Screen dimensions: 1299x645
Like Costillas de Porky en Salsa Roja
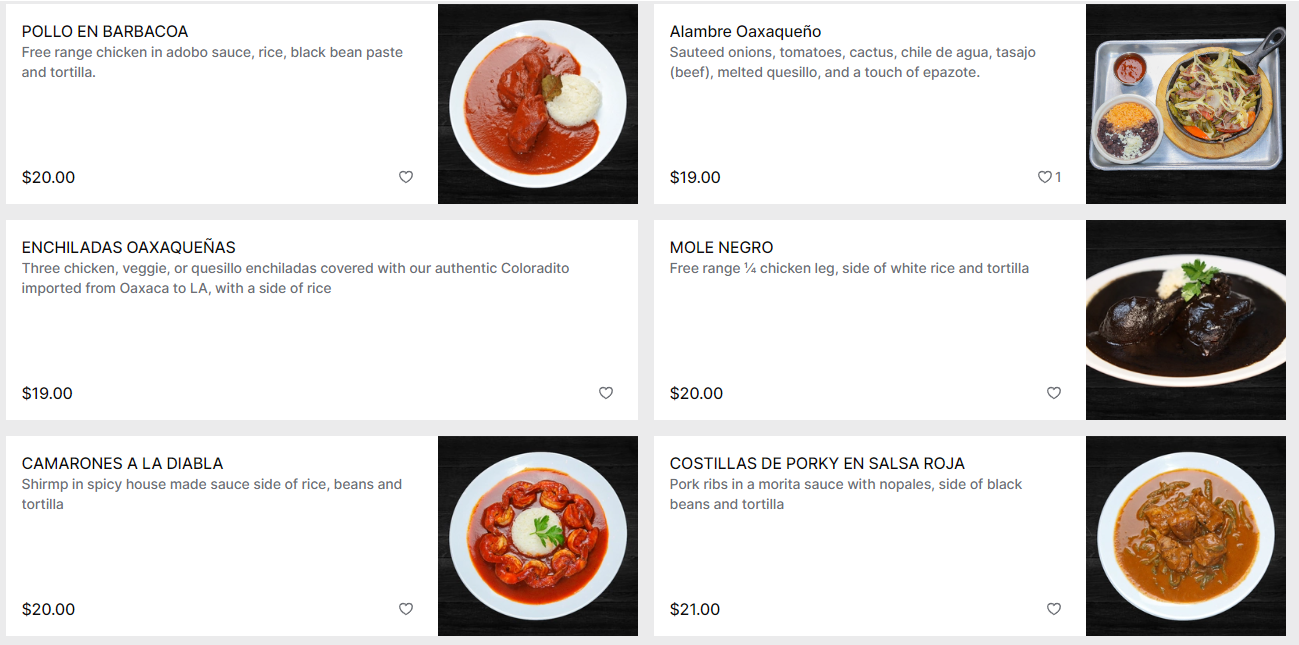tap(1054, 609)
